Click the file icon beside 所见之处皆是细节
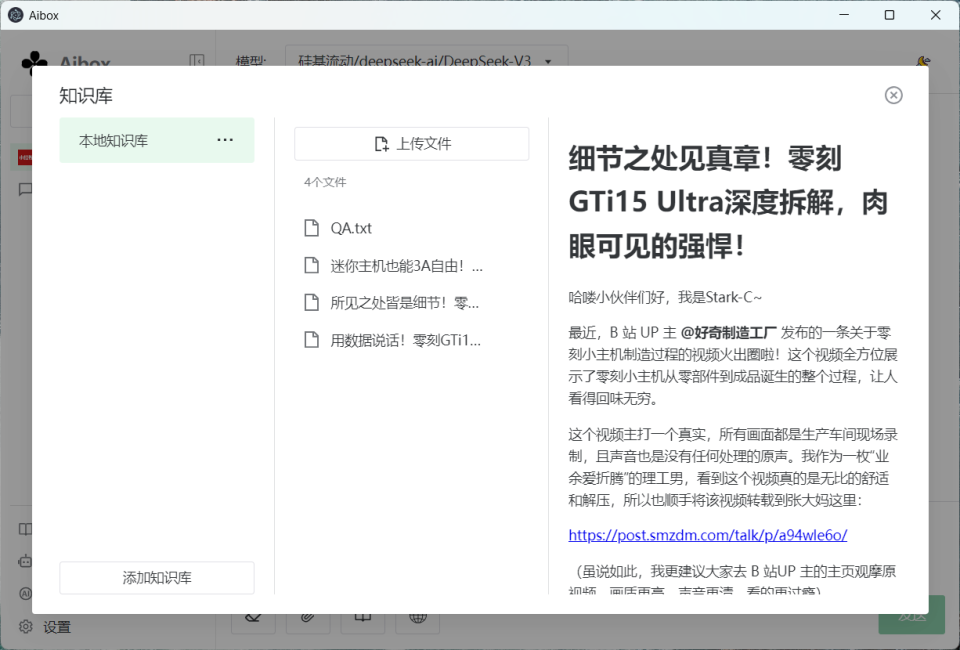Image resolution: width=960 pixels, height=650 pixels. 312,302
